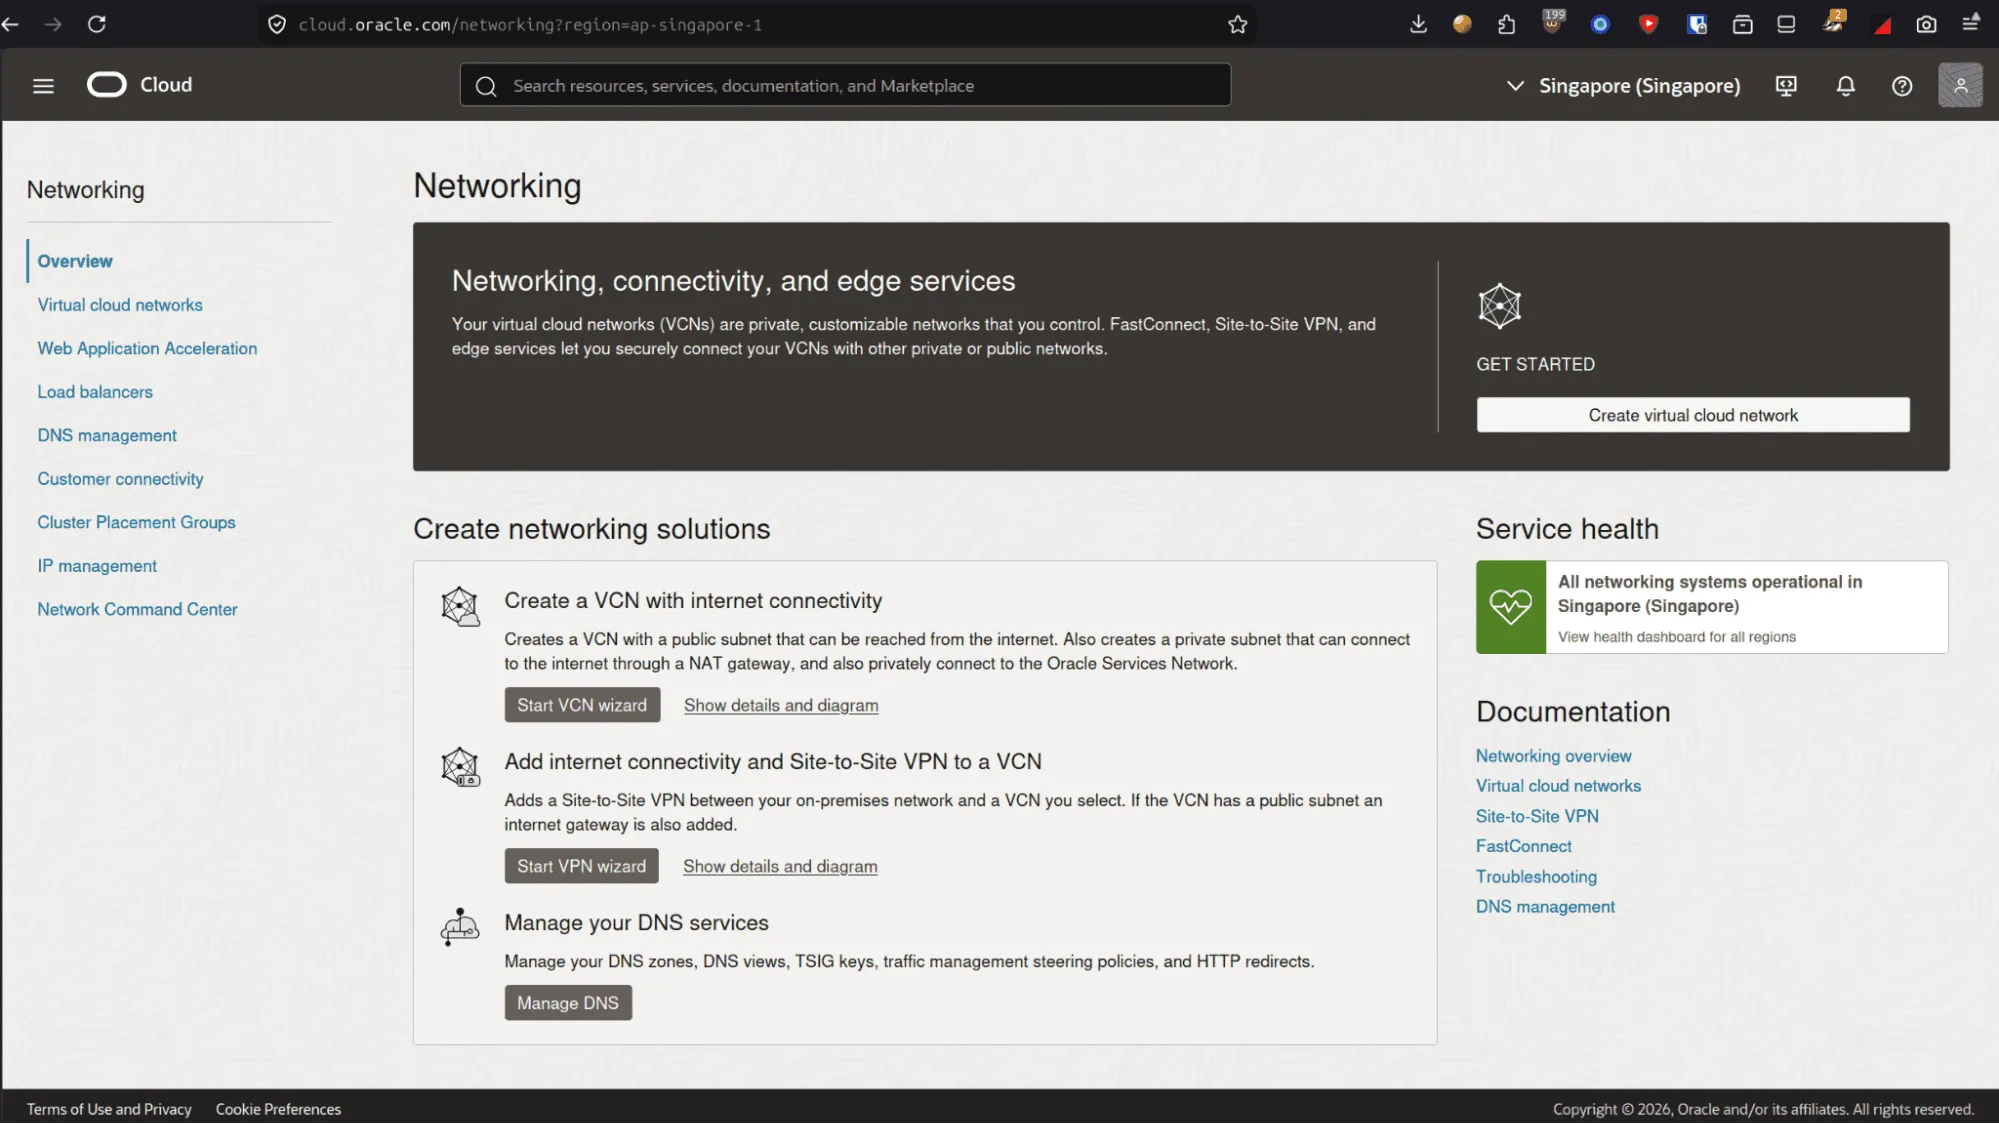
Task: Start the VCN wizard
Action: 582,705
